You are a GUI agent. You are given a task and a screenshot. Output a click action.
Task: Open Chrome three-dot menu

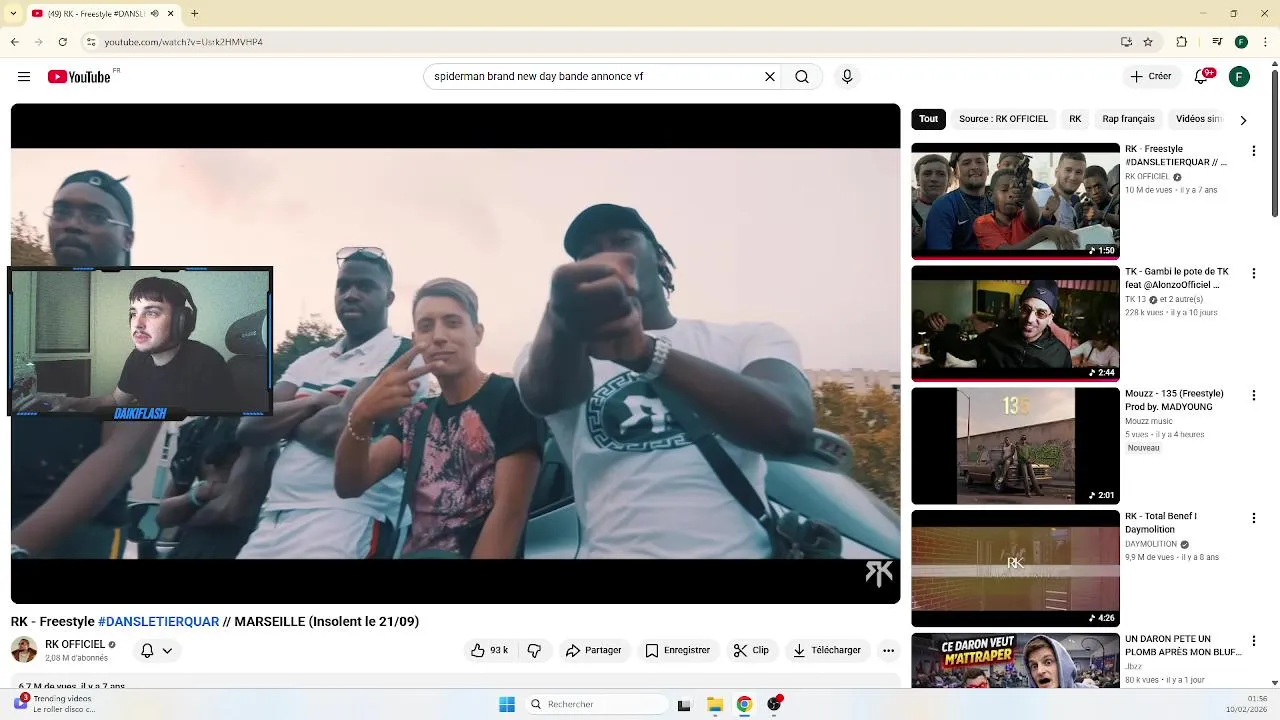1265,42
